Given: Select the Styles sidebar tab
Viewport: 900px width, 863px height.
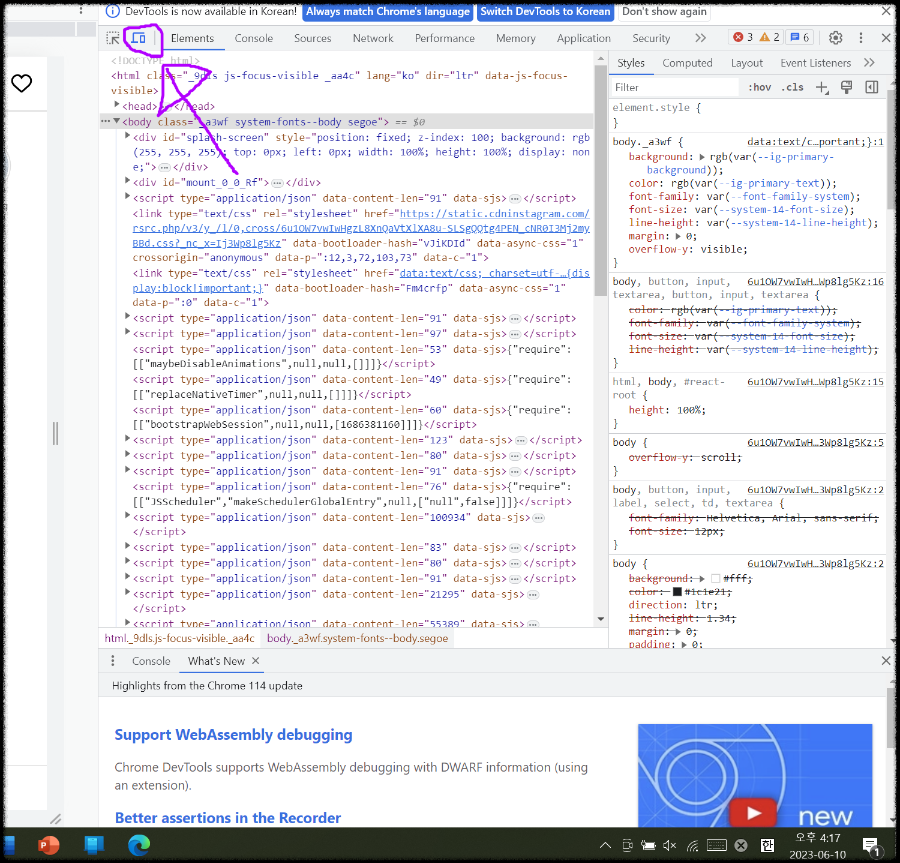Looking at the screenshot, I should tap(631, 63).
